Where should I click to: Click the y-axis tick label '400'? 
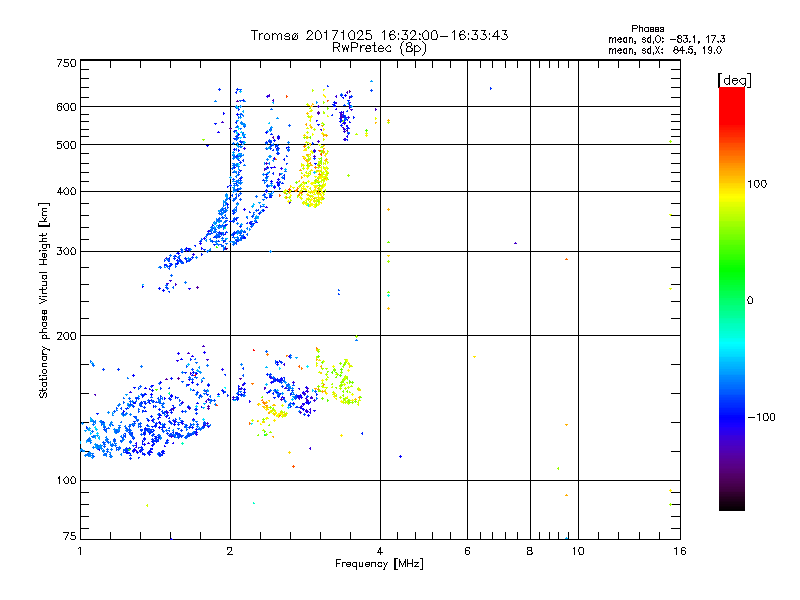[x=66, y=192]
